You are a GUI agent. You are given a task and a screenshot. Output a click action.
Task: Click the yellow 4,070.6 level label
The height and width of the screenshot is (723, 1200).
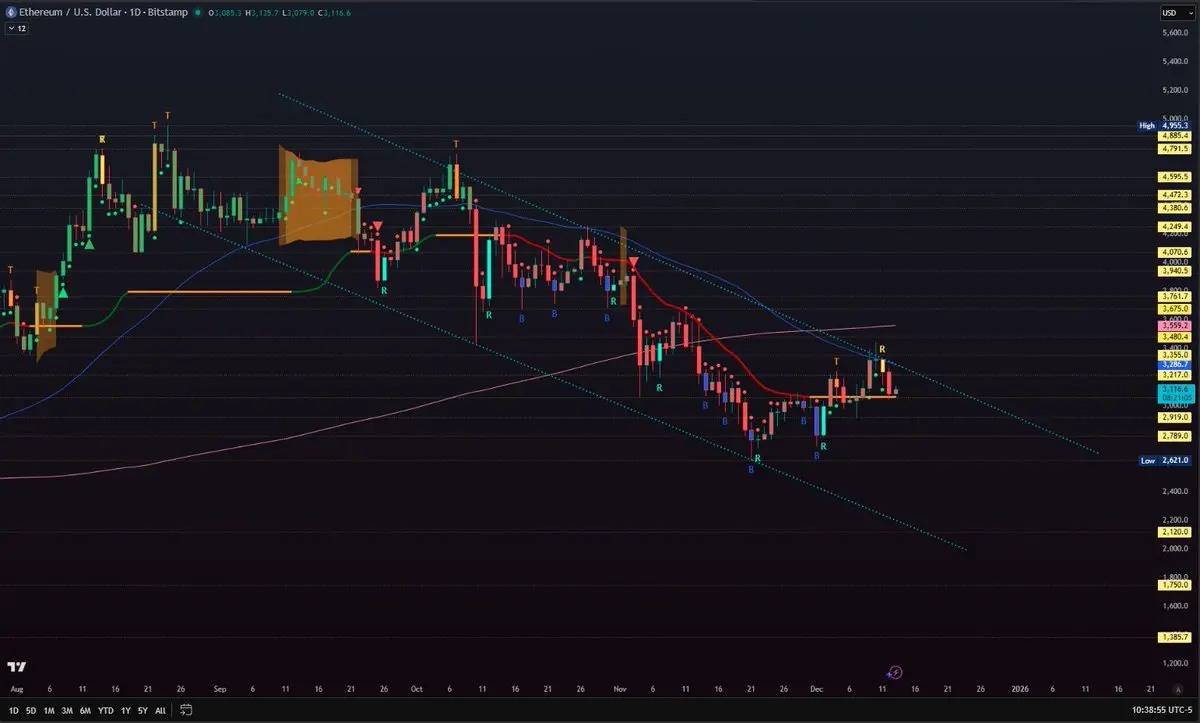click(1174, 252)
